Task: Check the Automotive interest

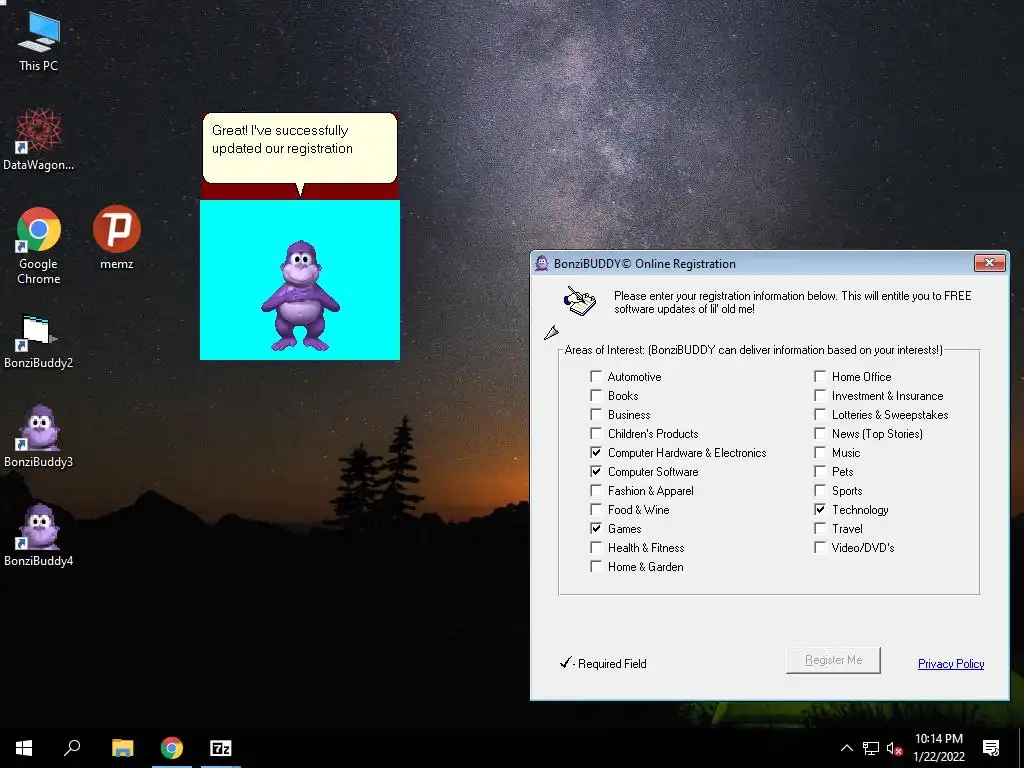Action: [596, 376]
